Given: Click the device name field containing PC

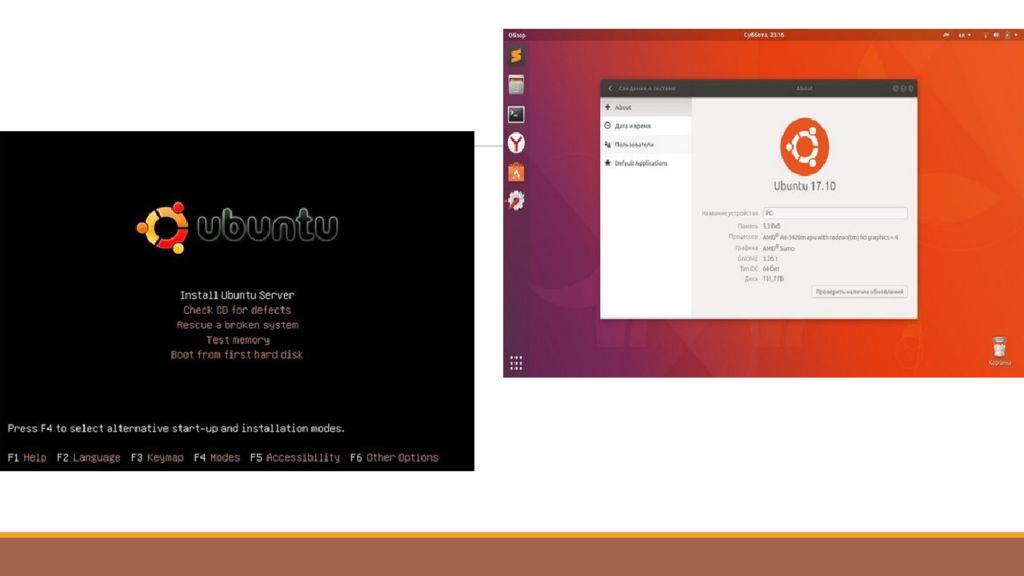Looking at the screenshot, I should (835, 213).
